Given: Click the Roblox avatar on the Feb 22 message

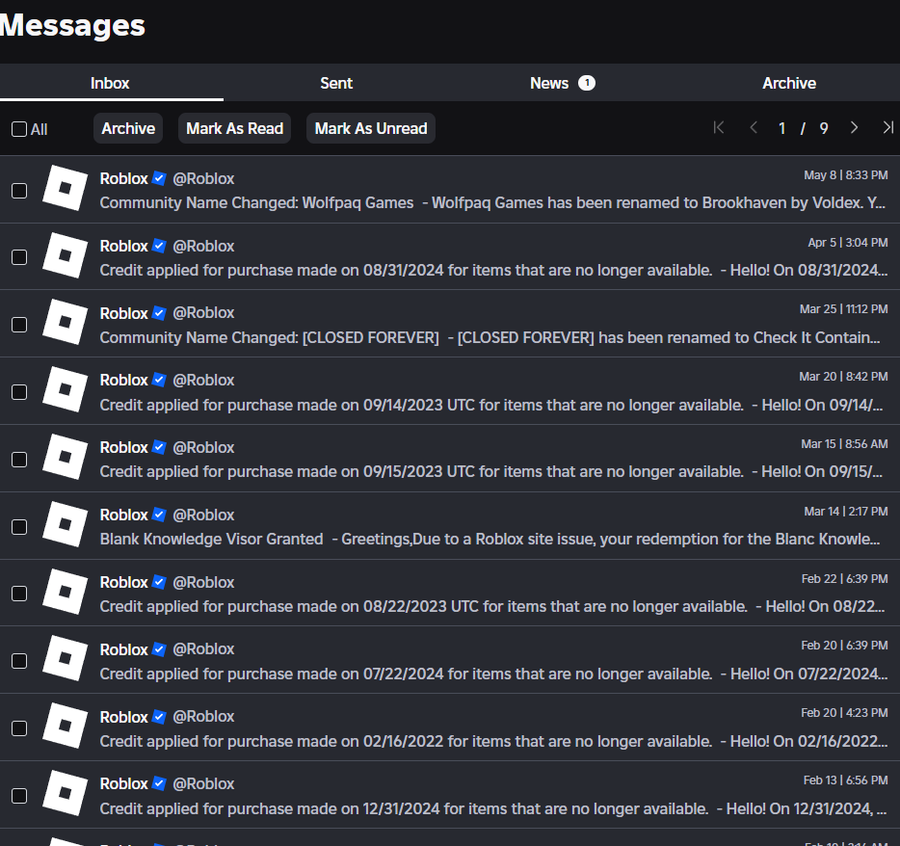Looking at the screenshot, I should [65, 592].
